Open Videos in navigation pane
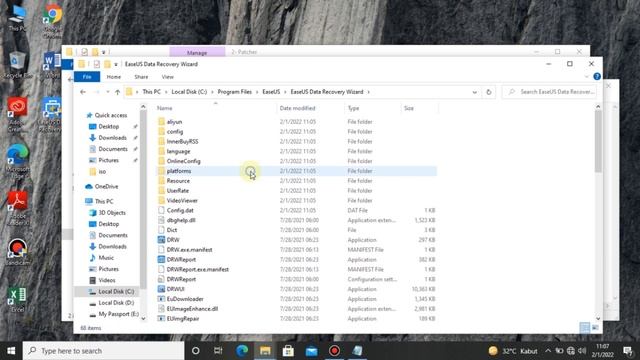This screenshot has height=360, width=640. pos(107,280)
